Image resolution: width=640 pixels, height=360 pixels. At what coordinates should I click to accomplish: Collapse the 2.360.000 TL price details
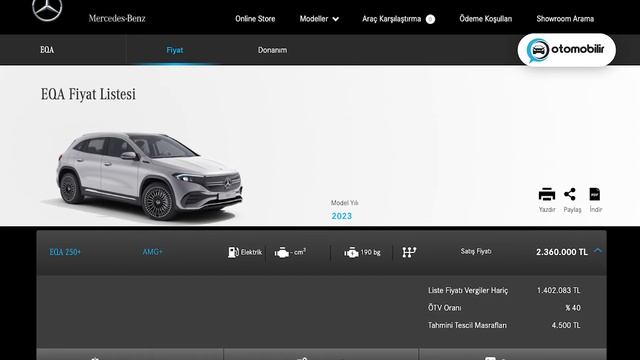tap(598, 251)
